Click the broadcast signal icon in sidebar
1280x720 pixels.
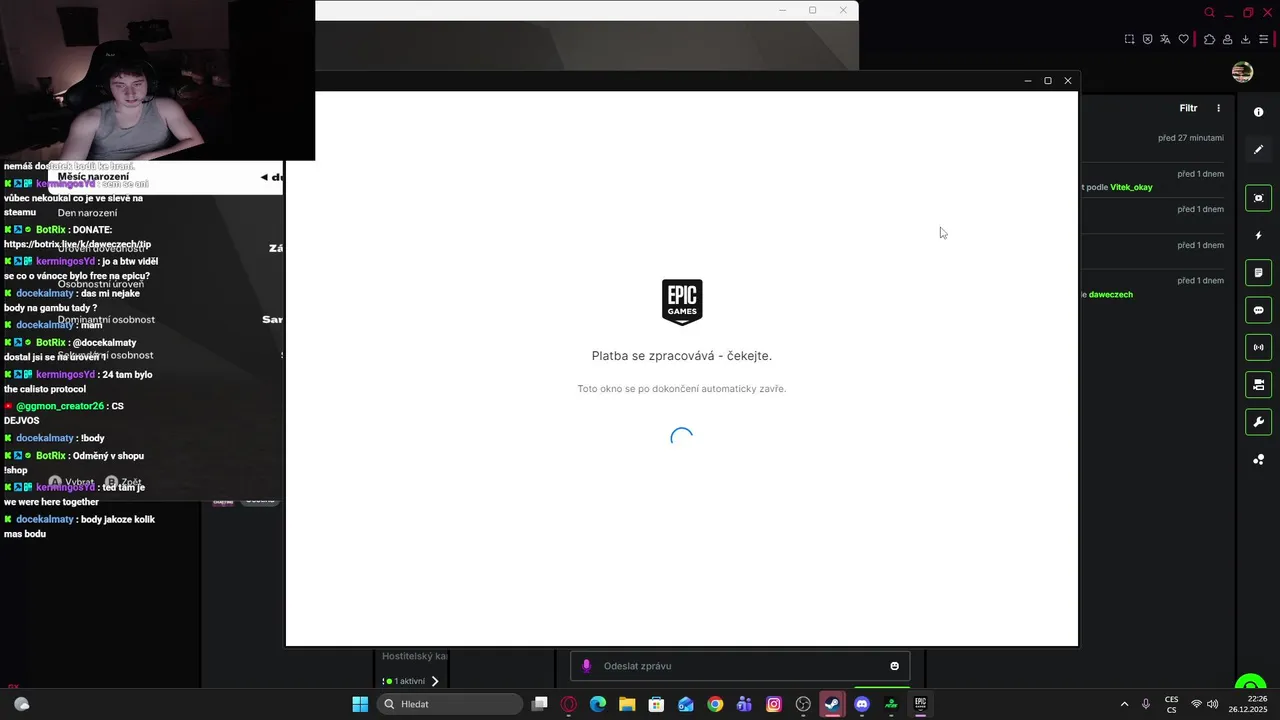click(1259, 347)
